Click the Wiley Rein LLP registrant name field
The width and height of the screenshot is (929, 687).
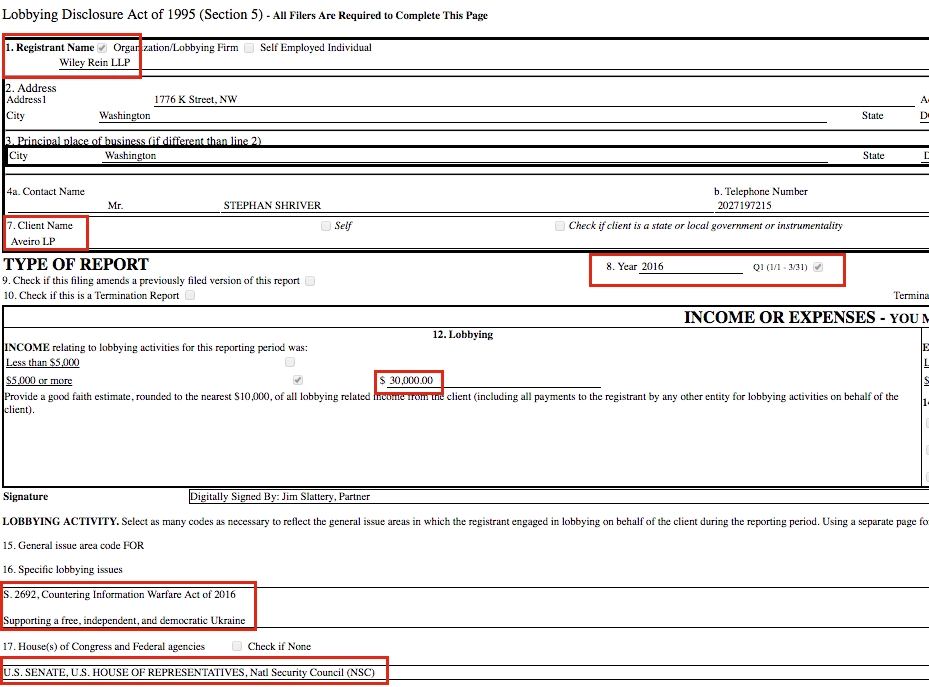pos(95,63)
